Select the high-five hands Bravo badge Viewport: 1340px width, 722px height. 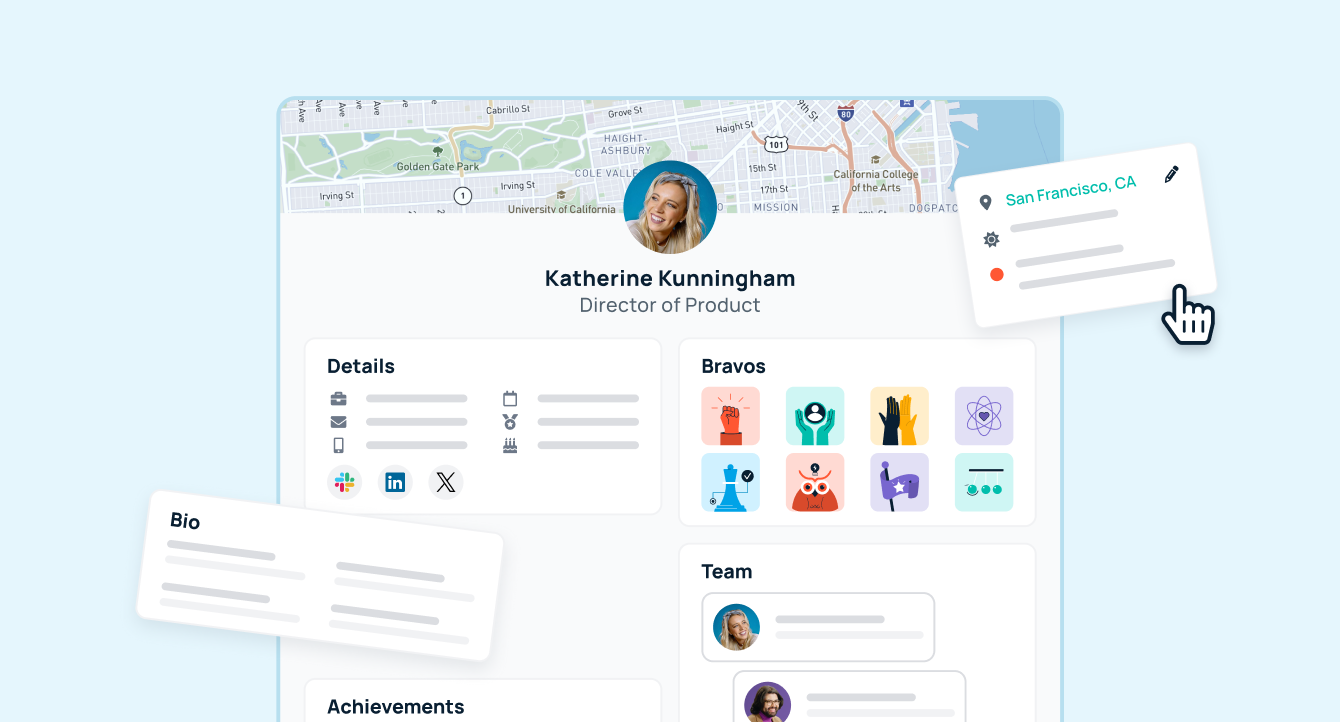pyautogui.click(x=899, y=416)
